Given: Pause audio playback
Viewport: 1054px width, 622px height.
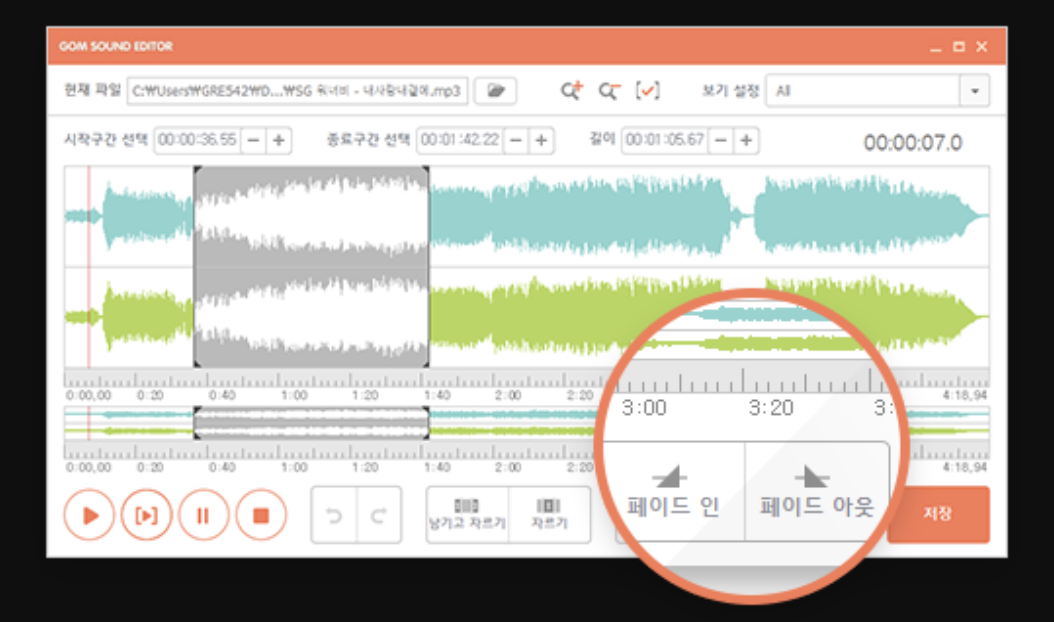Looking at the screenshot, I should point(204,515).
